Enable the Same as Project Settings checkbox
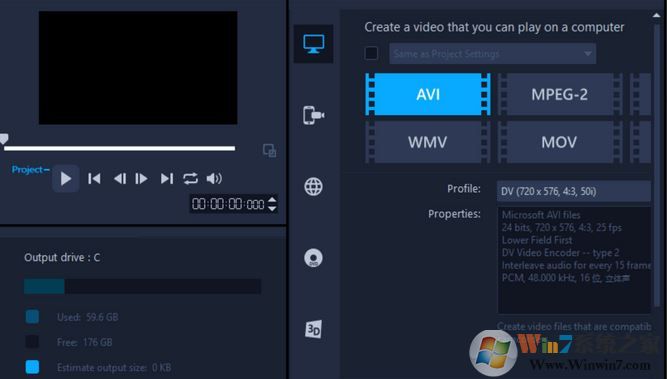This screenshot has height=379, width=667. tap(371, 54)
